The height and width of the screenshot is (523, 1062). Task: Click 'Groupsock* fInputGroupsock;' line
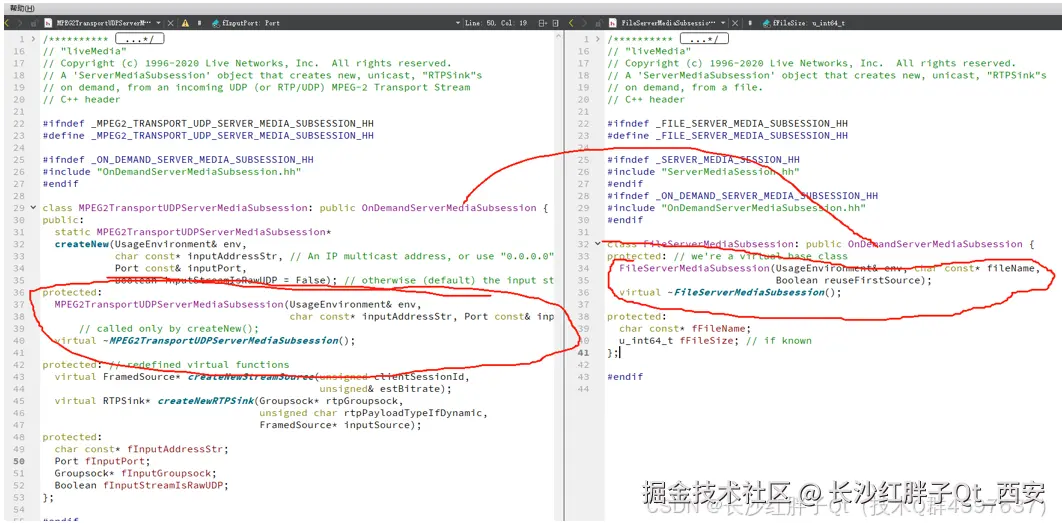pos(135,473)
